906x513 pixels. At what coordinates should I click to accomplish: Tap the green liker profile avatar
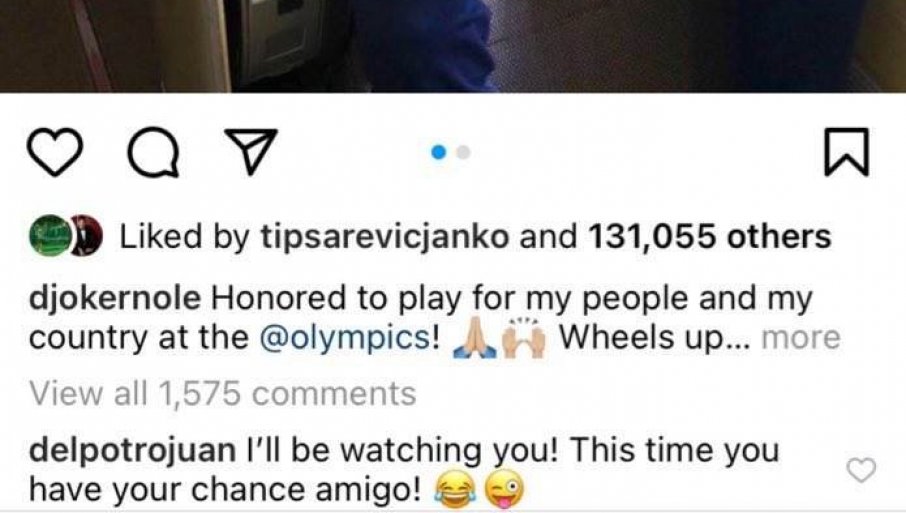(50, 236)
